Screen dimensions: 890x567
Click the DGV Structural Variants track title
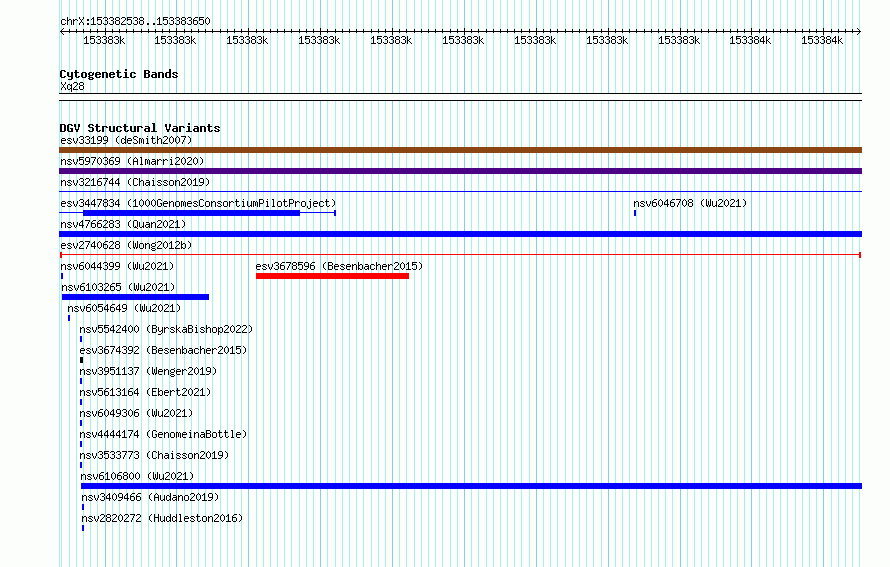(140, 128)
